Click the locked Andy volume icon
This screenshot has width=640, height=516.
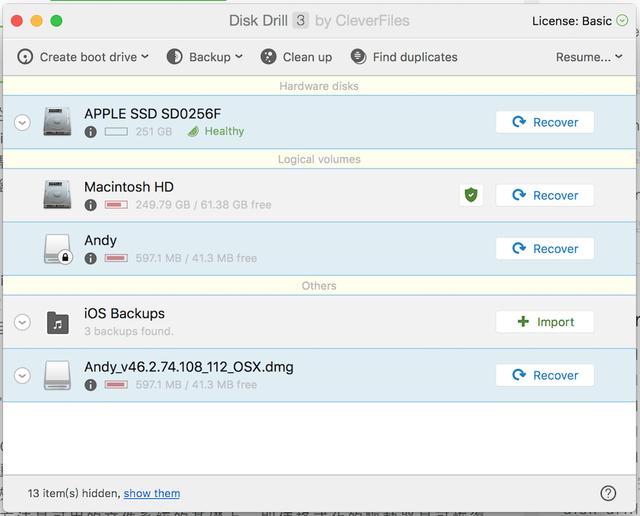(x=58, y=249)
